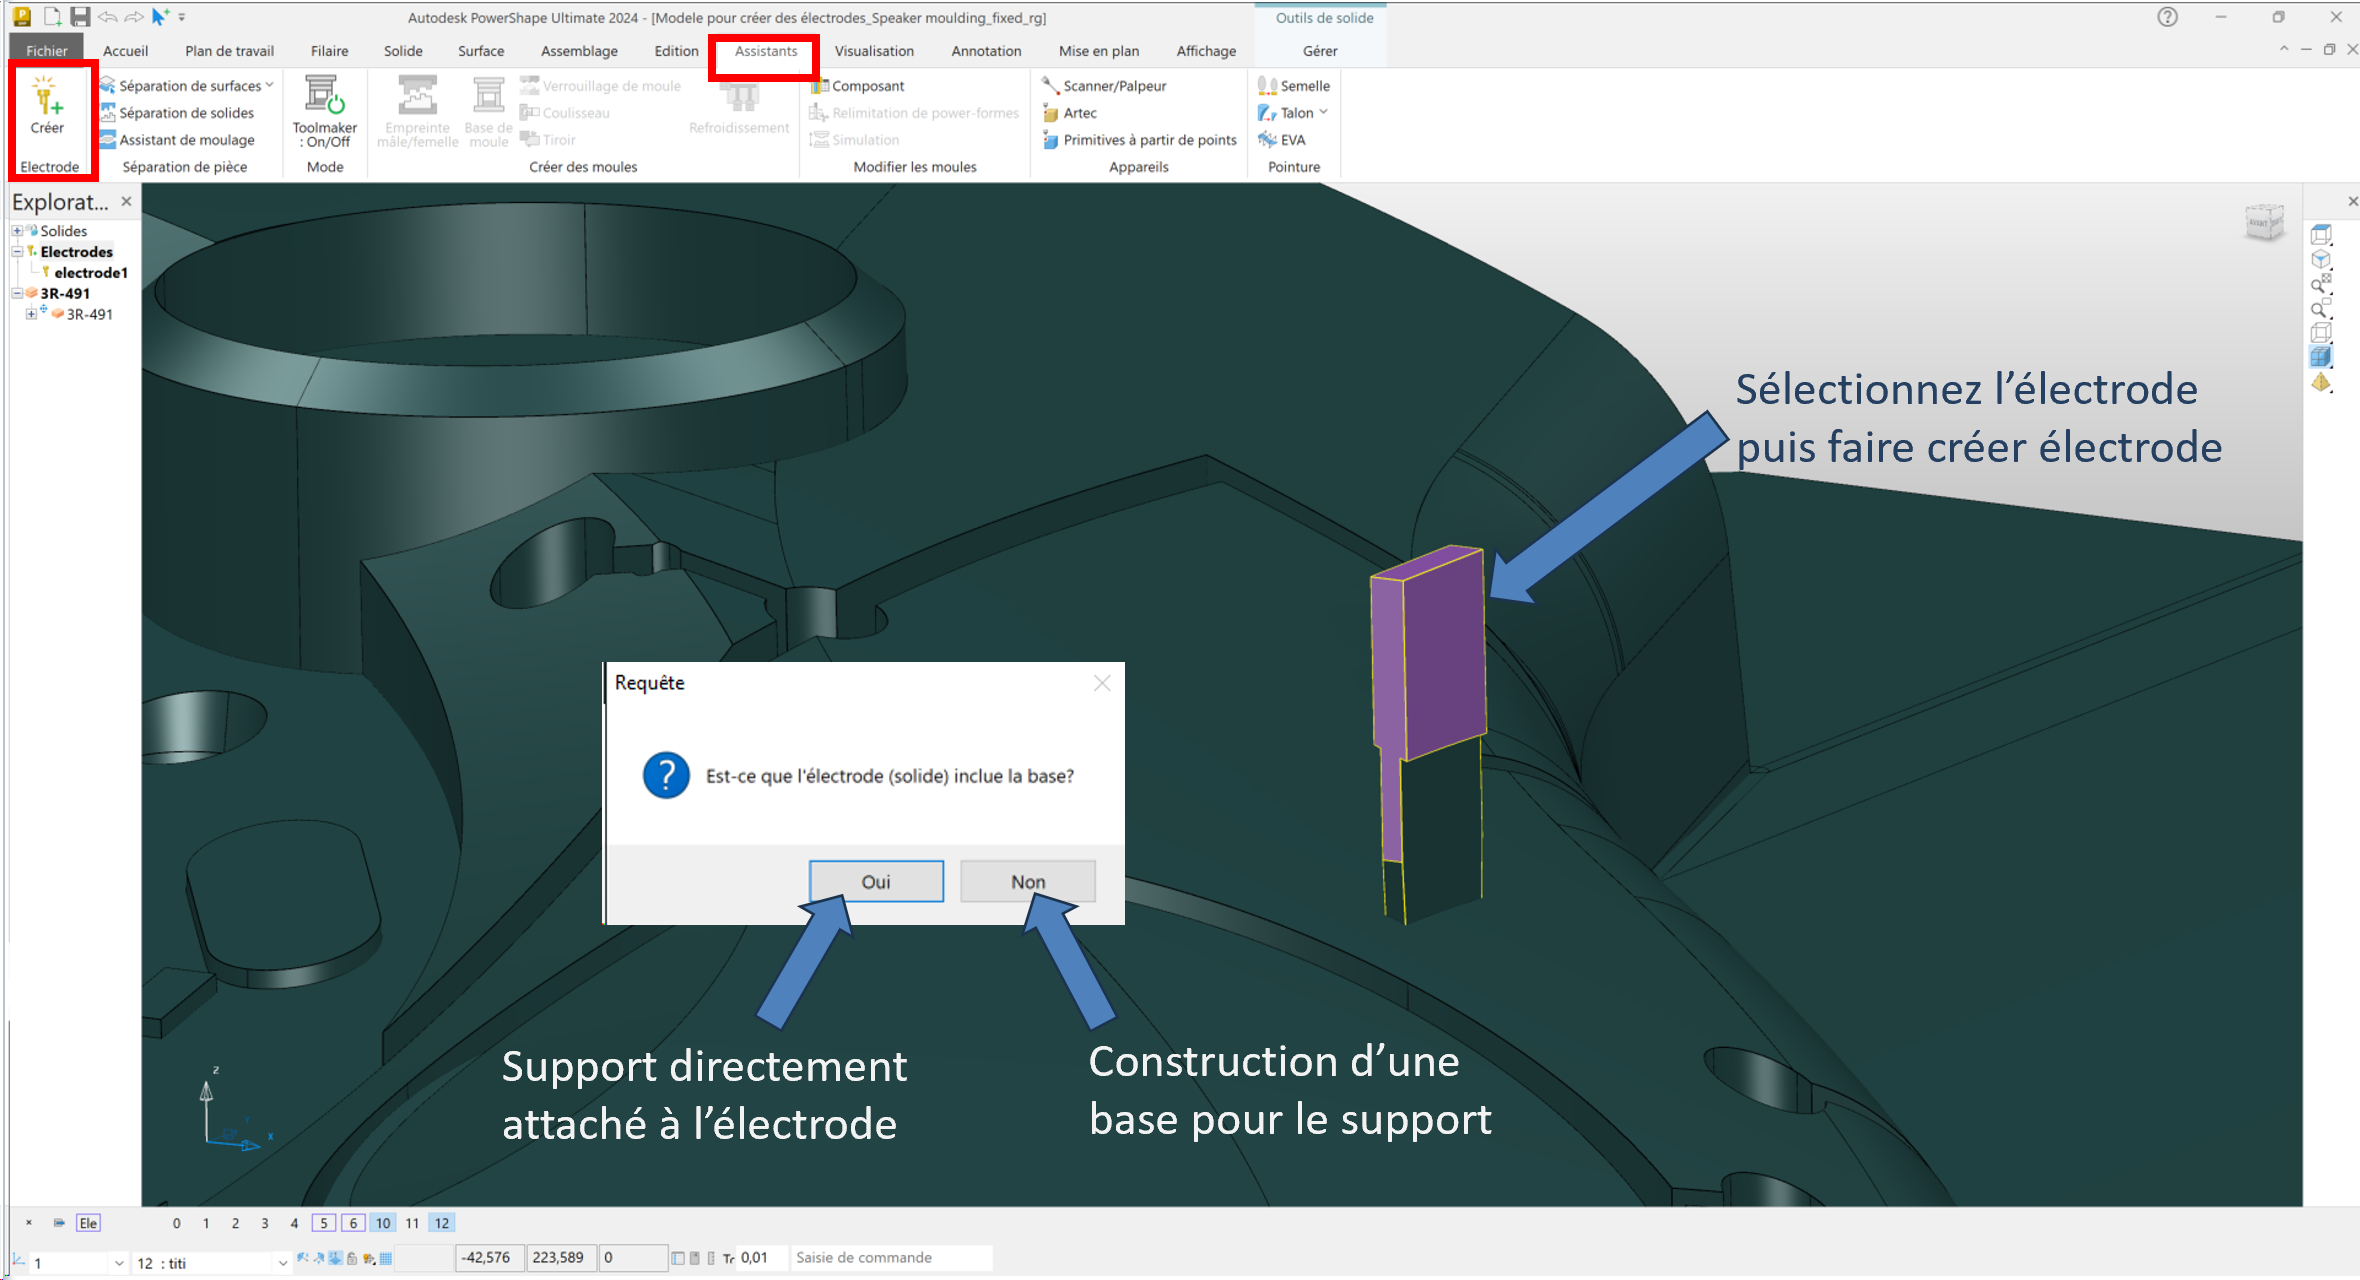Open the Talon dropdown arrow
This screenshot has height=1280, width=2360.
pos(1323,112)
